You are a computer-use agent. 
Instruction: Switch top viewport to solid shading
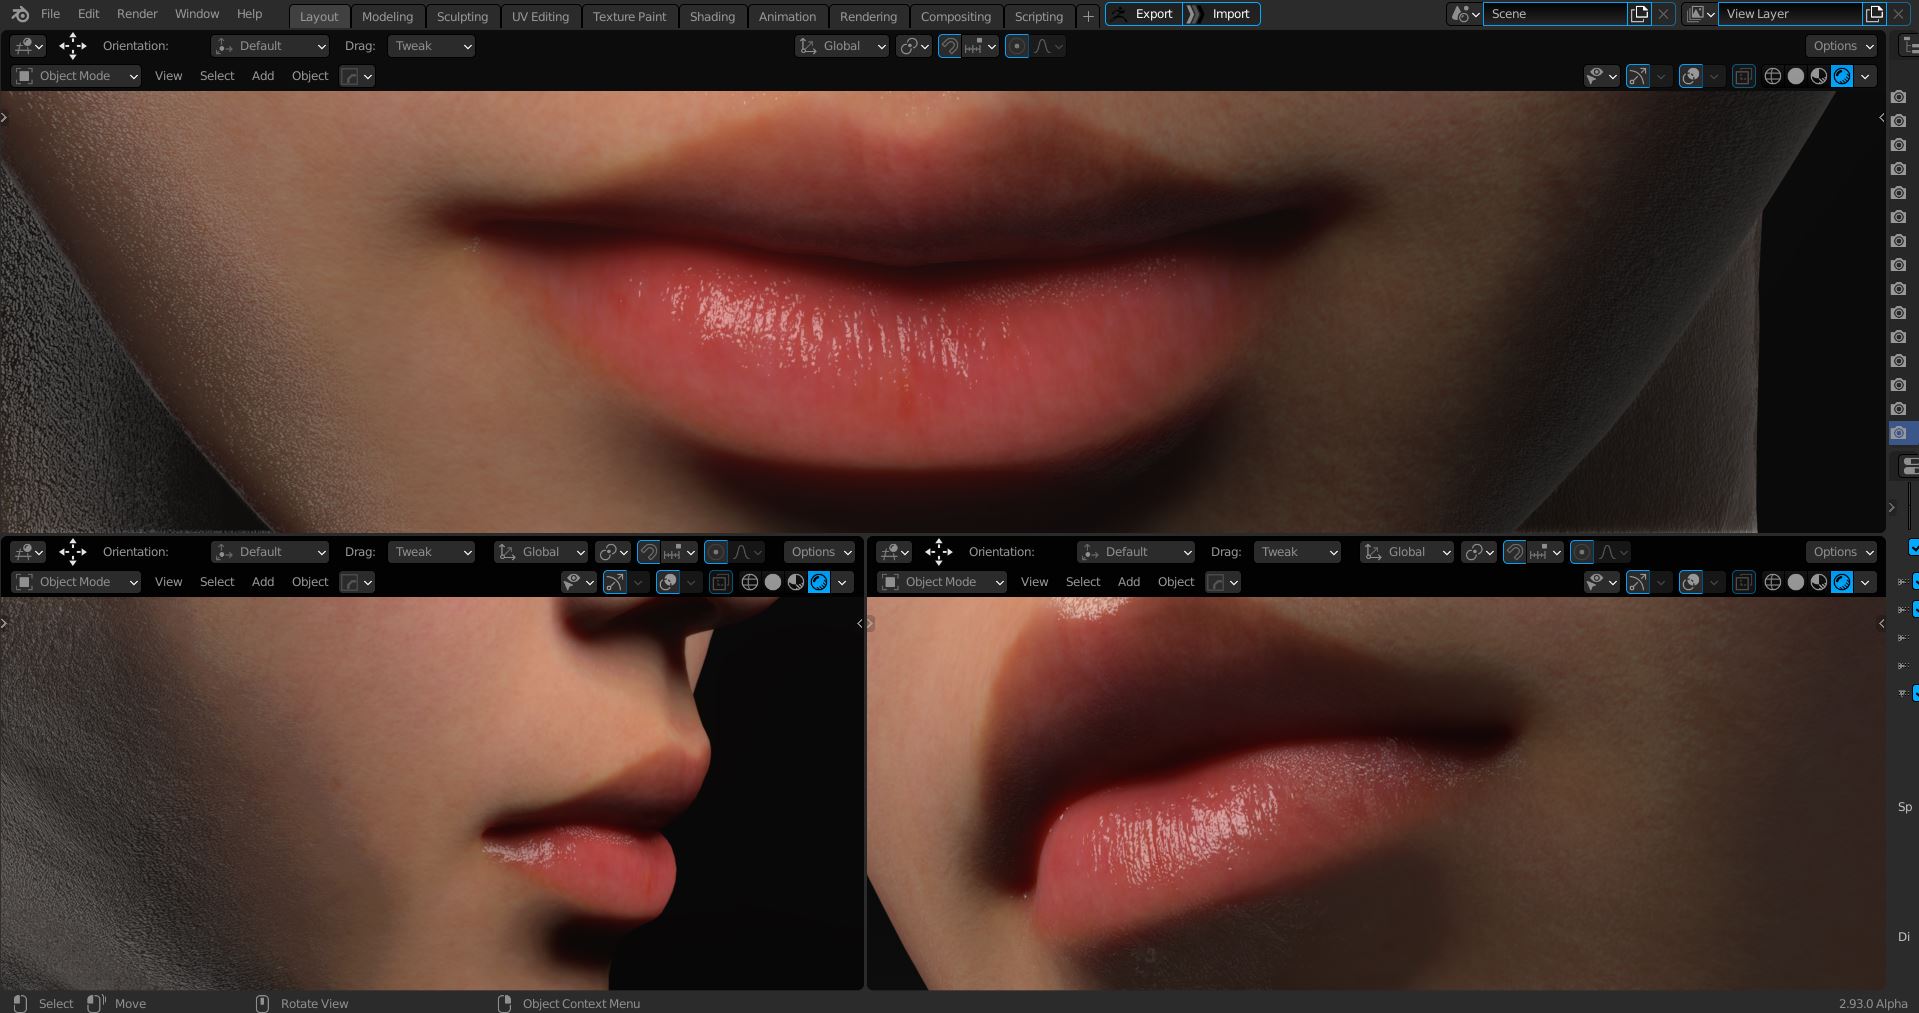tap(1796, 76)
